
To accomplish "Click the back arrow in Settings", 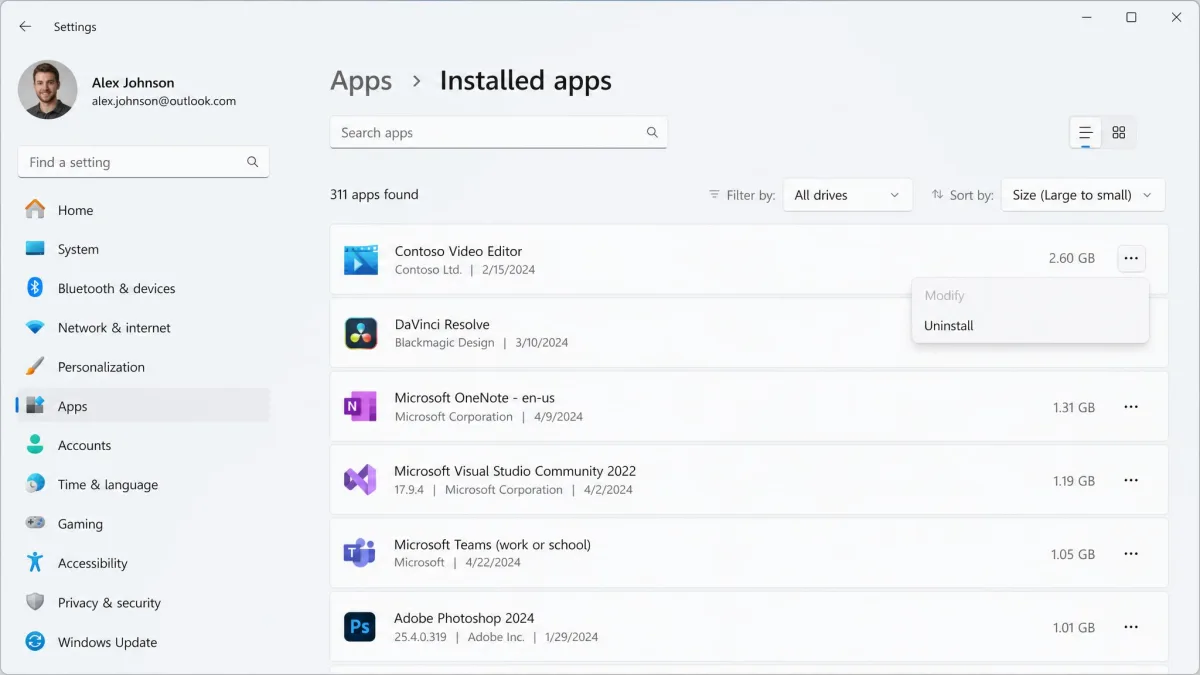I will 25,27.
